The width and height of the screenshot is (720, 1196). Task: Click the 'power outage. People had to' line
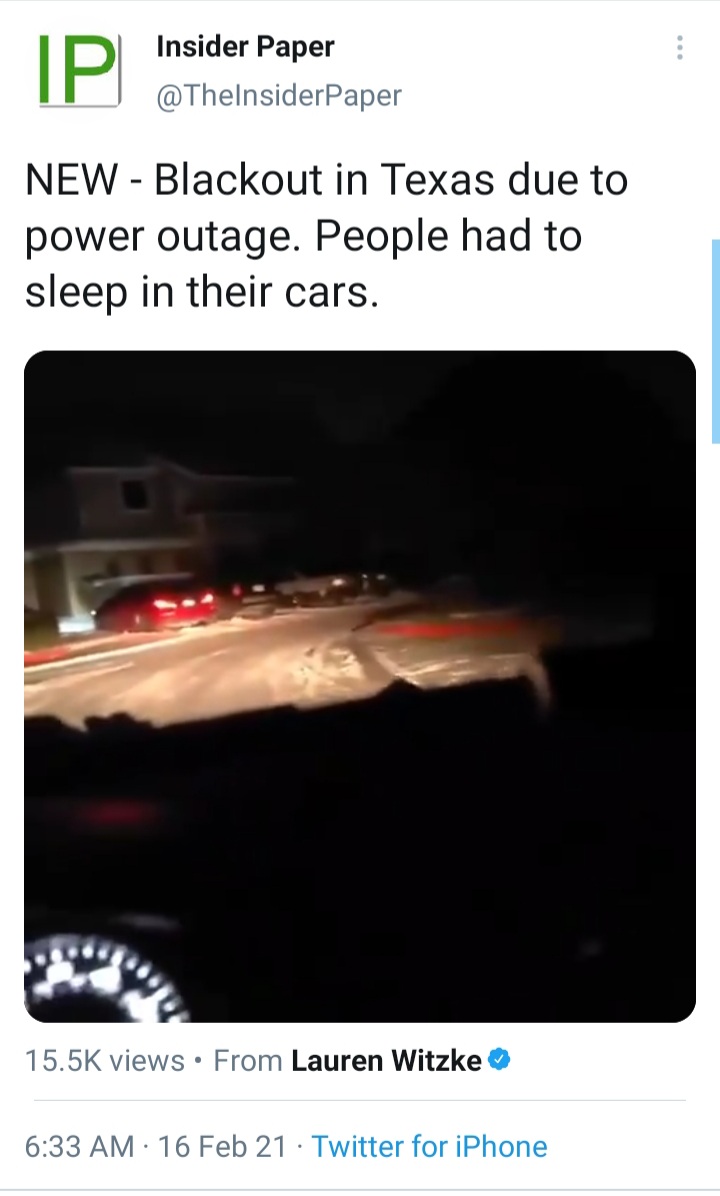[x=304, y=236]
